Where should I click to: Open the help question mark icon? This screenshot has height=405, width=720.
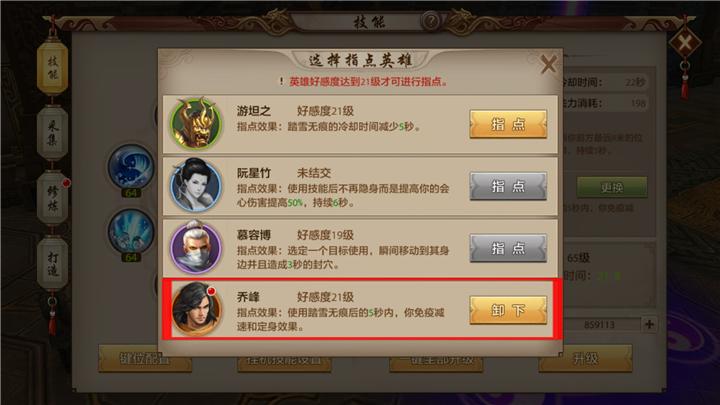tap(431, 21)
